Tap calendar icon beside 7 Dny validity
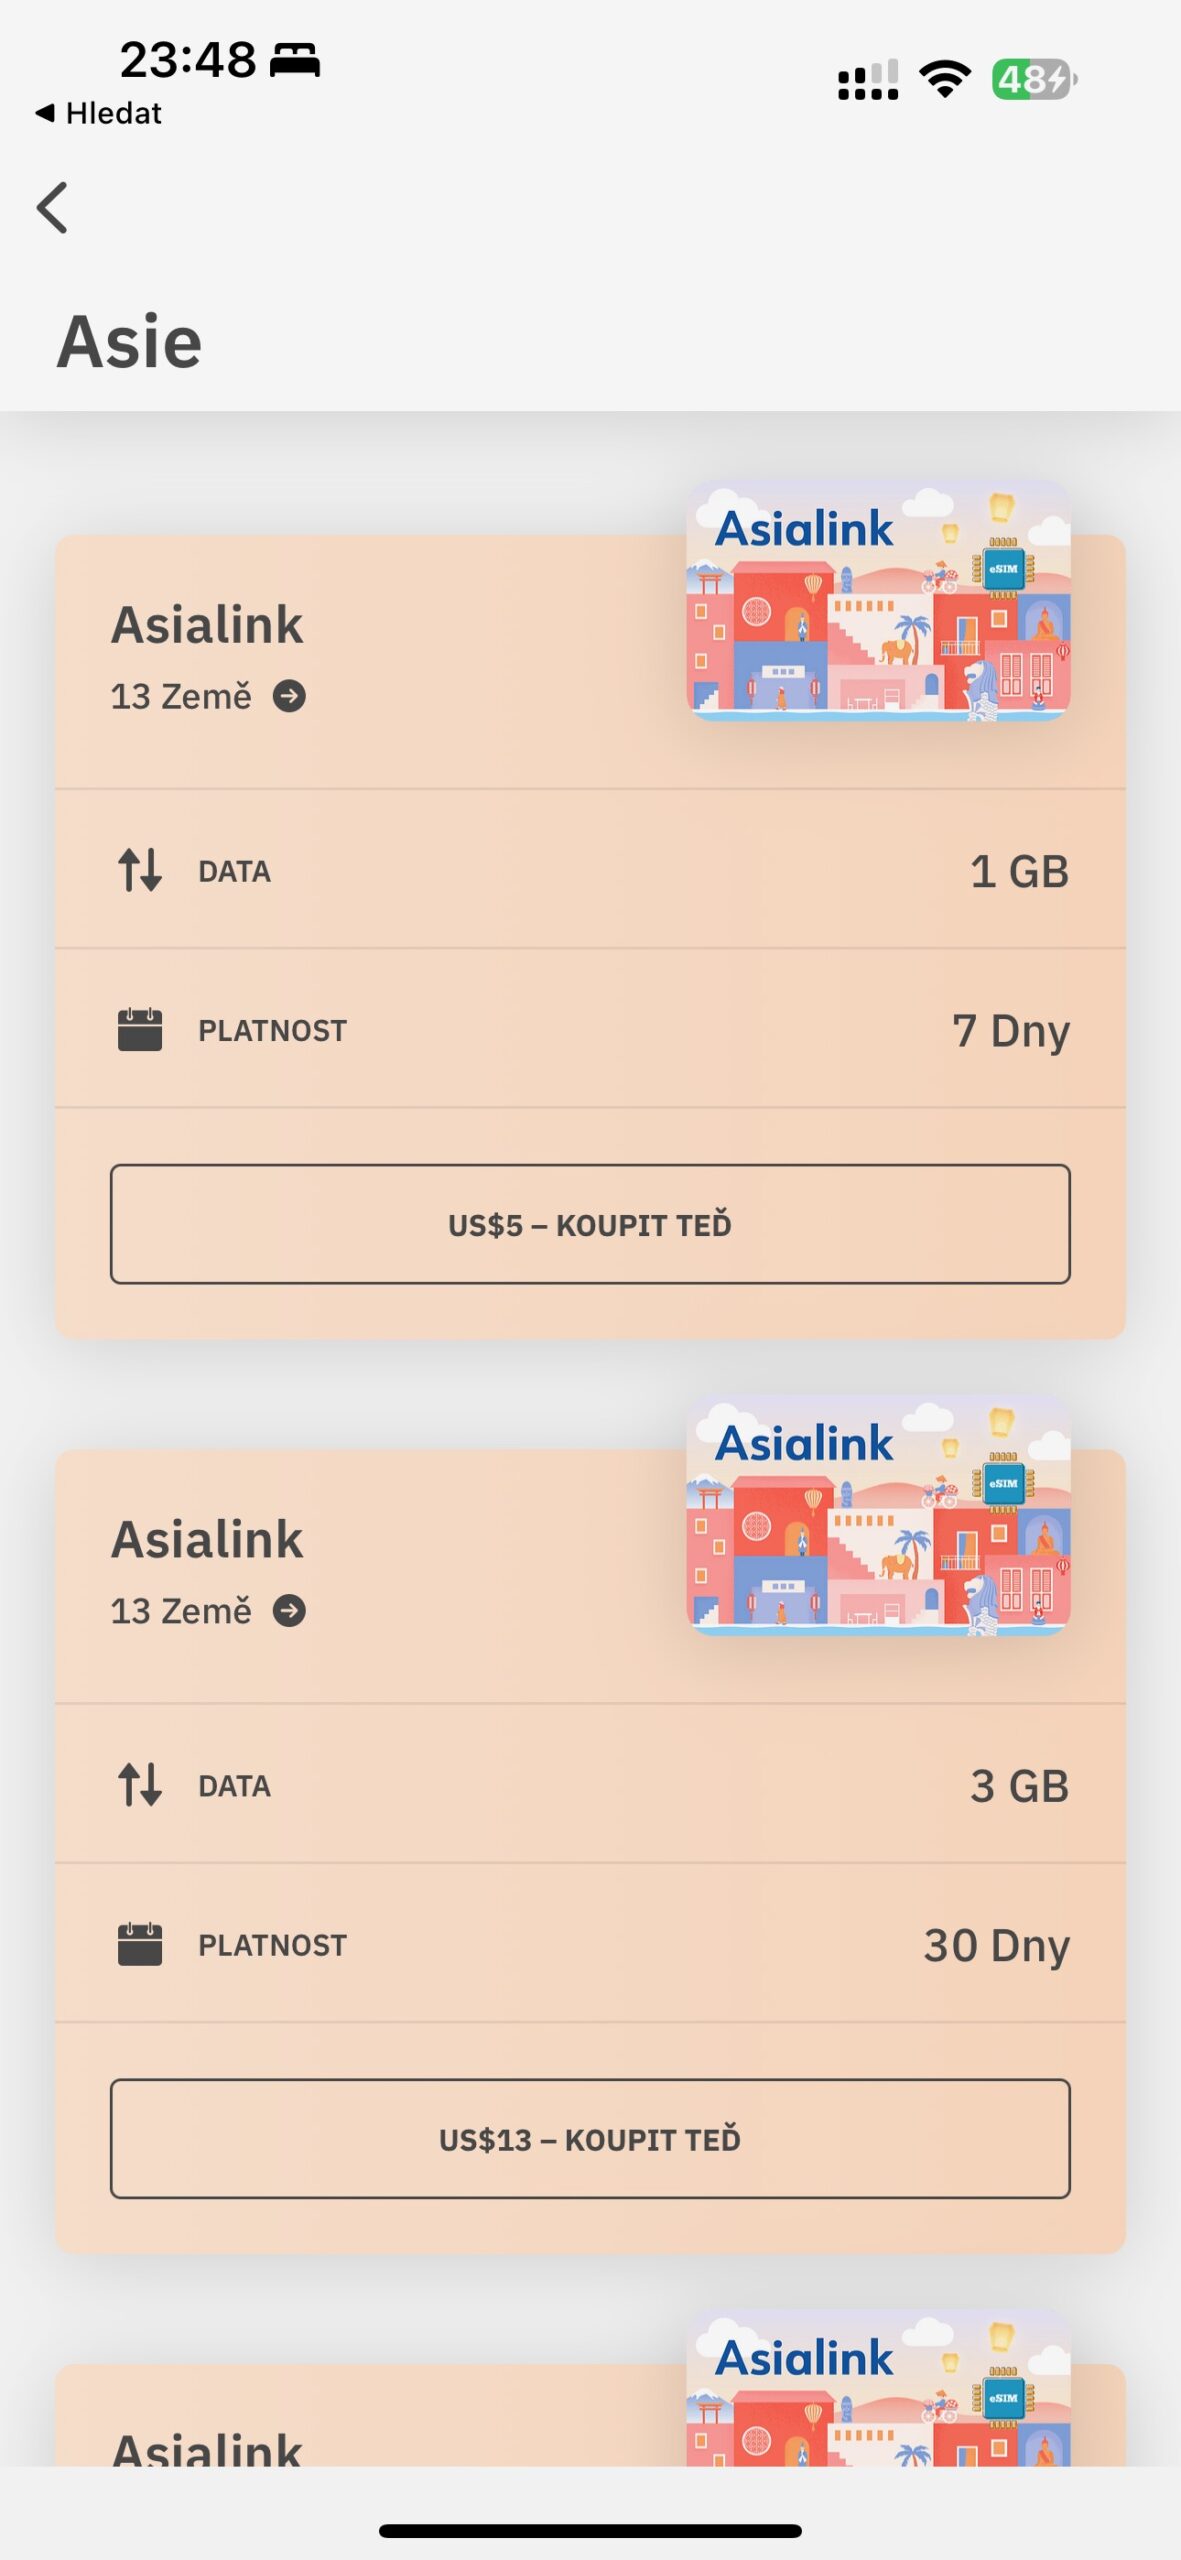The height and width of the screenshot is (2560, 1181). pyautogui.click(x=140, y=1030)
